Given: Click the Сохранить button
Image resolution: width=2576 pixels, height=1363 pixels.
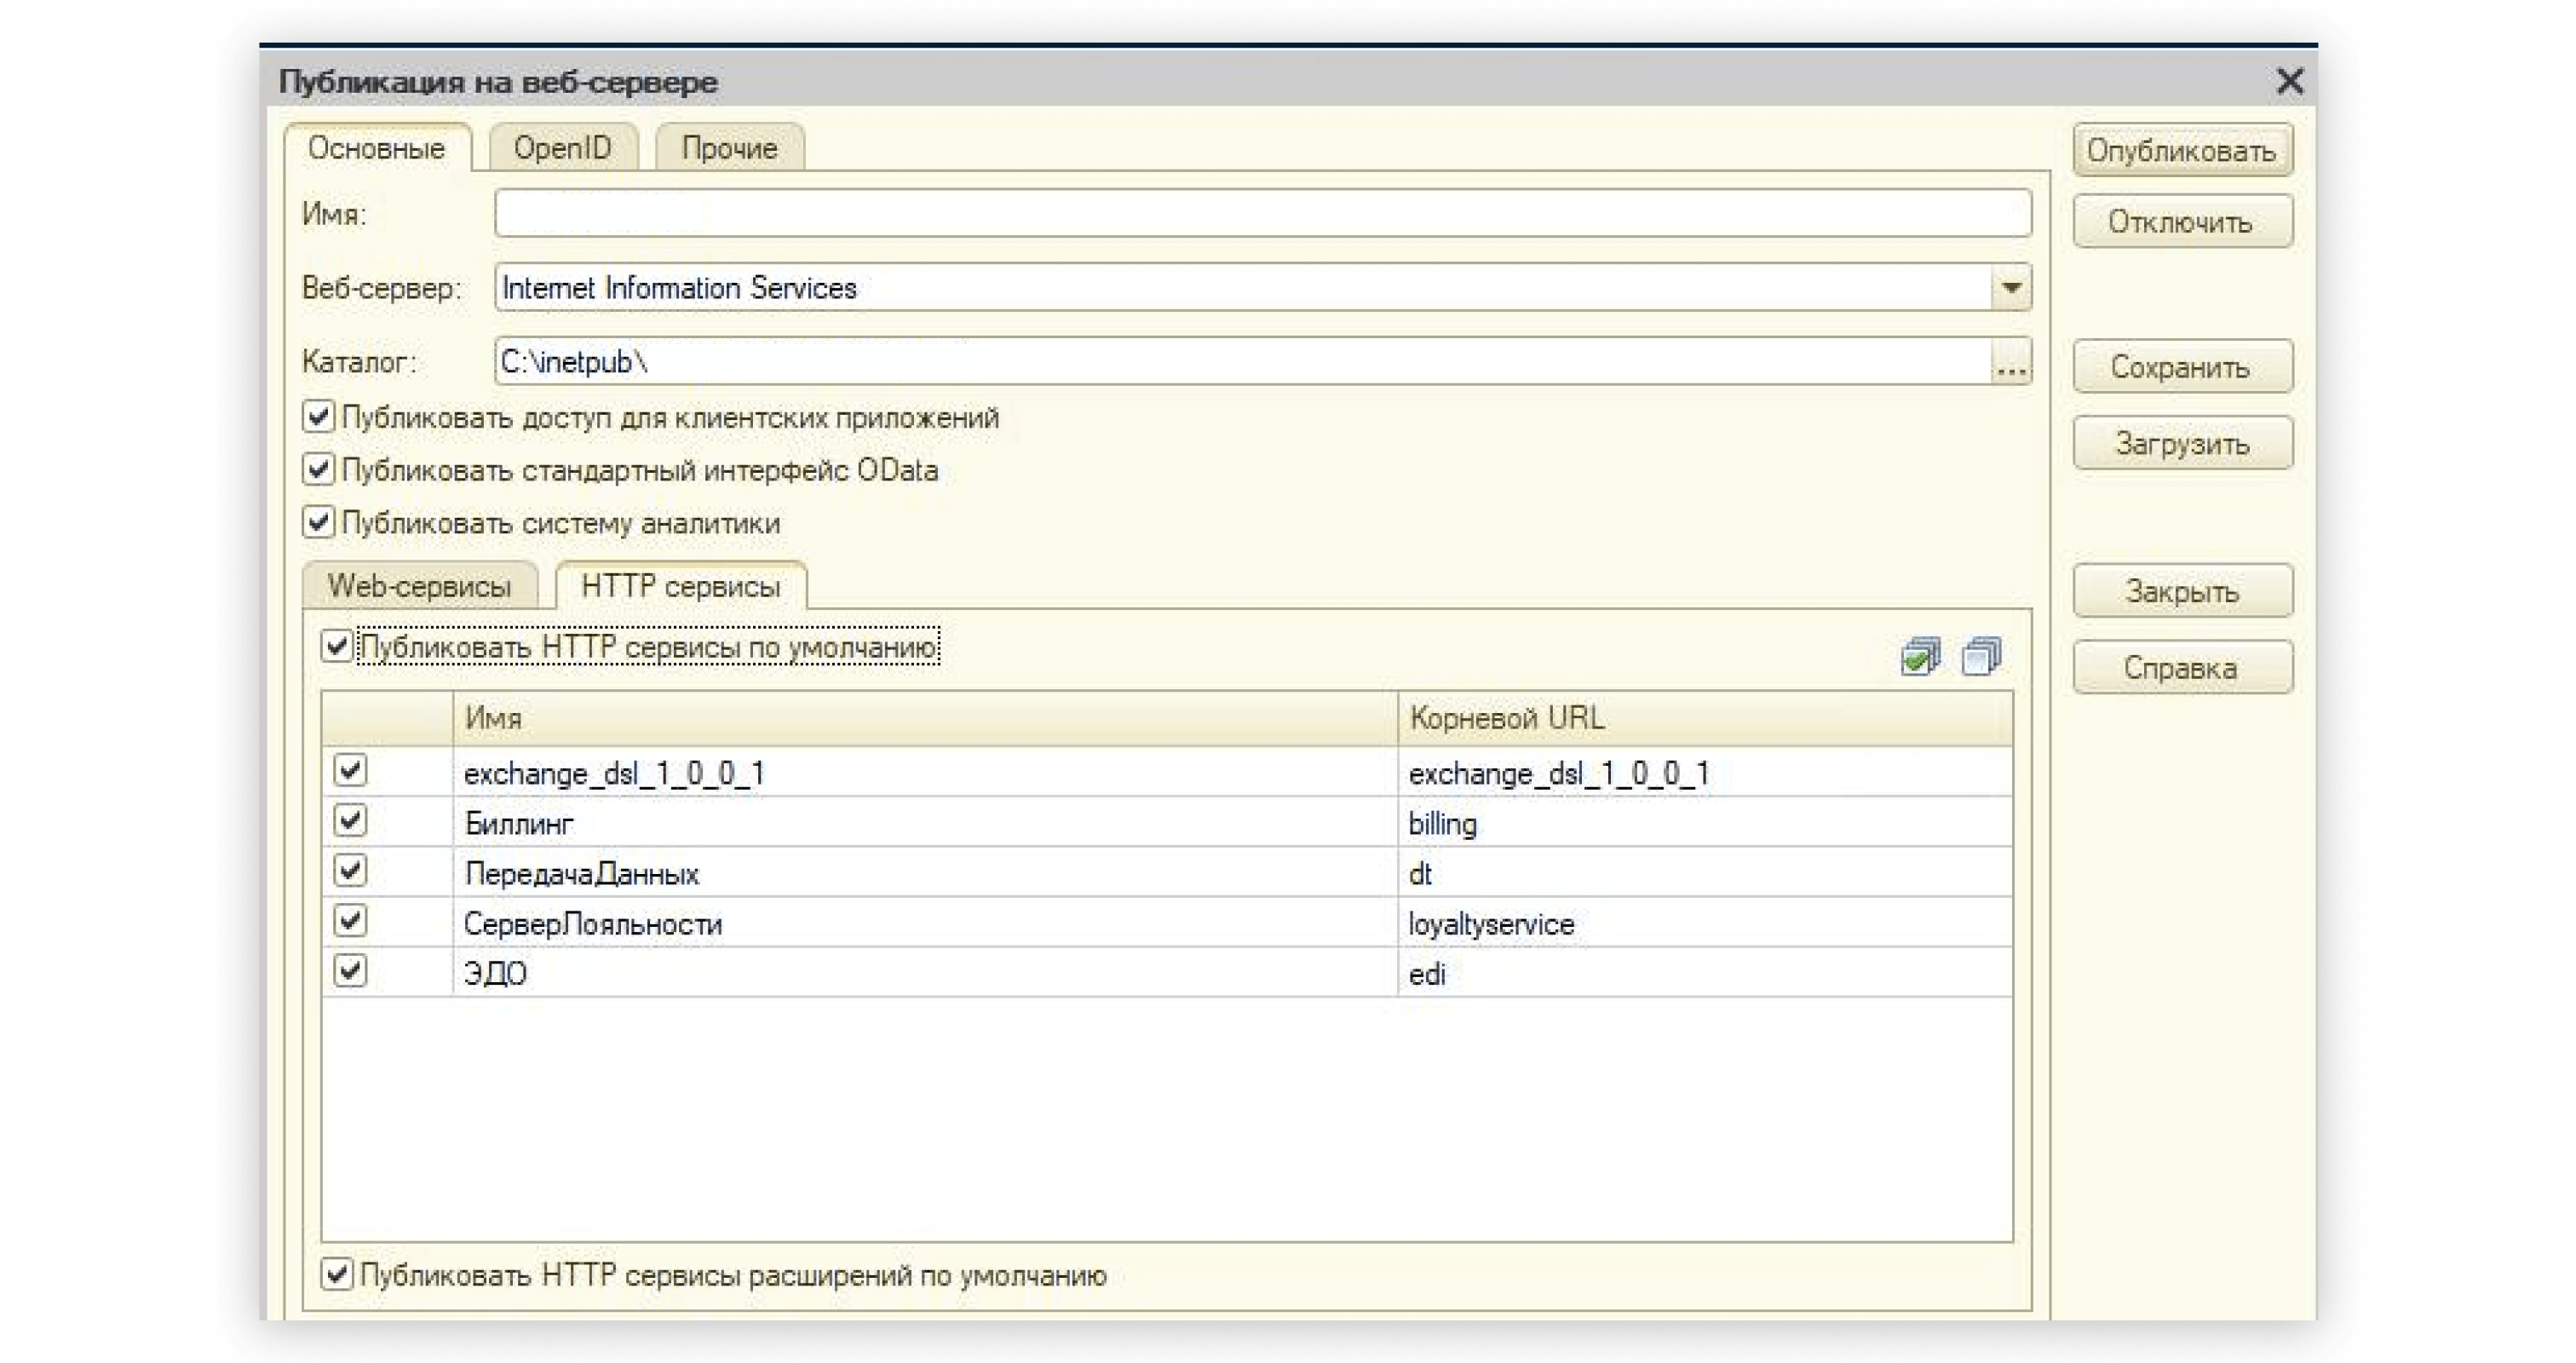Looking at the screenshot, I should (x=2182, y=367).
